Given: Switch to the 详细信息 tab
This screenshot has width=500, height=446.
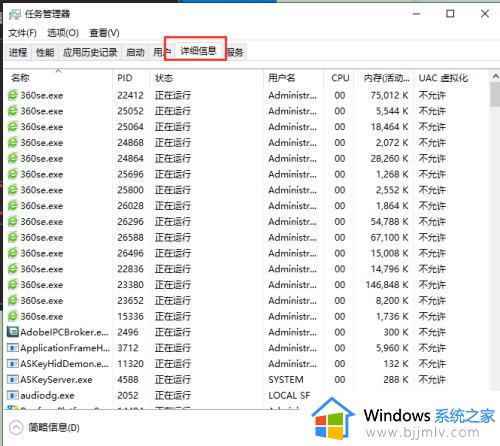Looking at the screenshot, I should (x=198, y=51).
